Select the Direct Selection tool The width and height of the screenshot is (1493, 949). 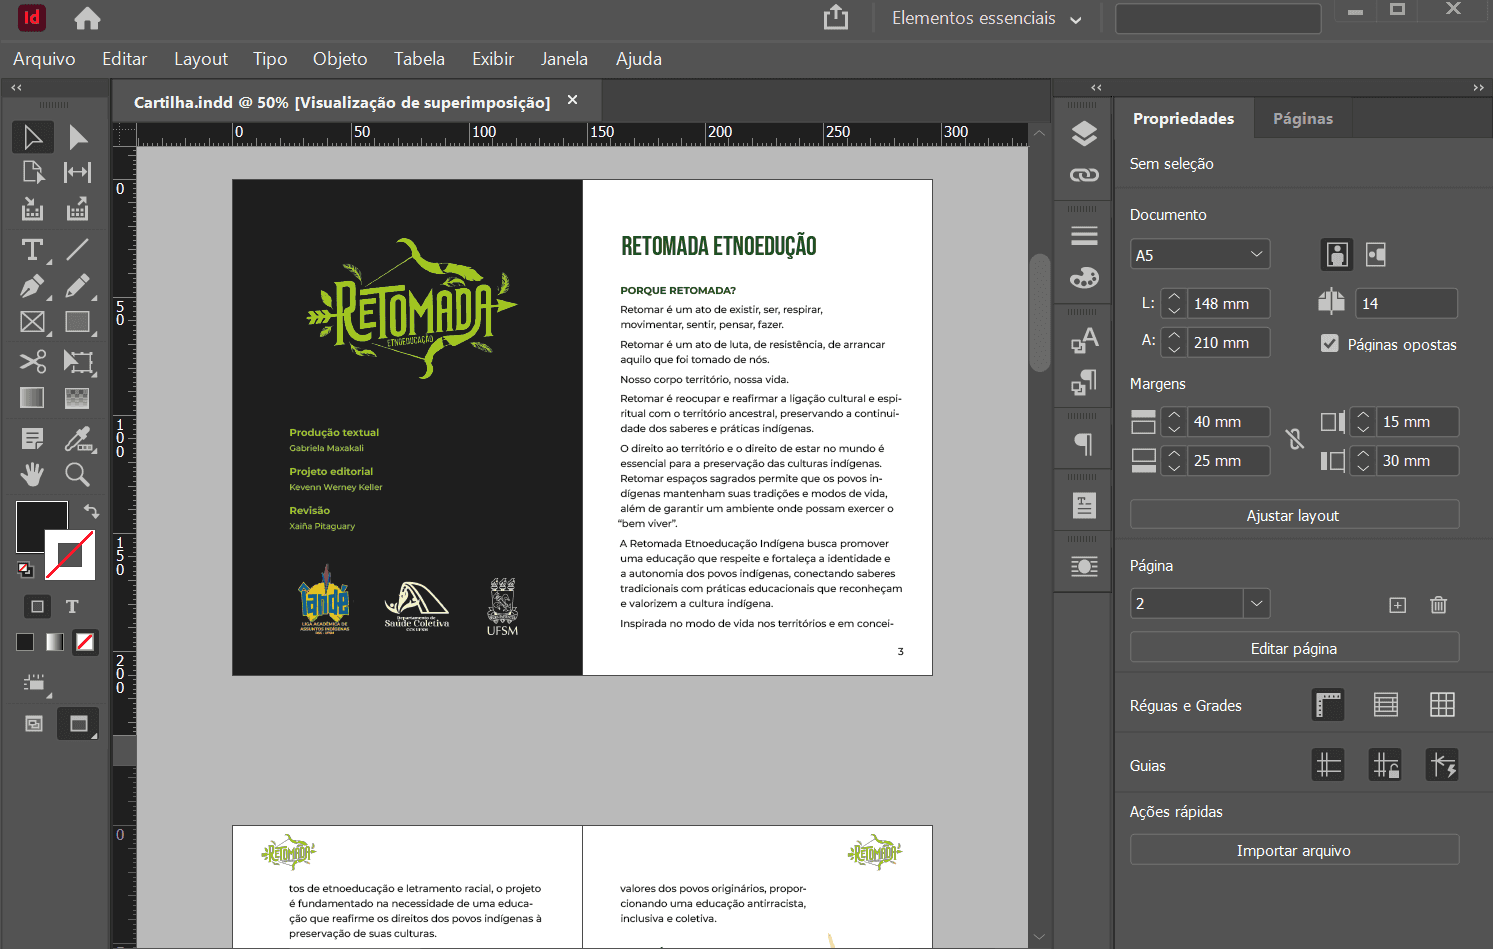tap(78, 137)
